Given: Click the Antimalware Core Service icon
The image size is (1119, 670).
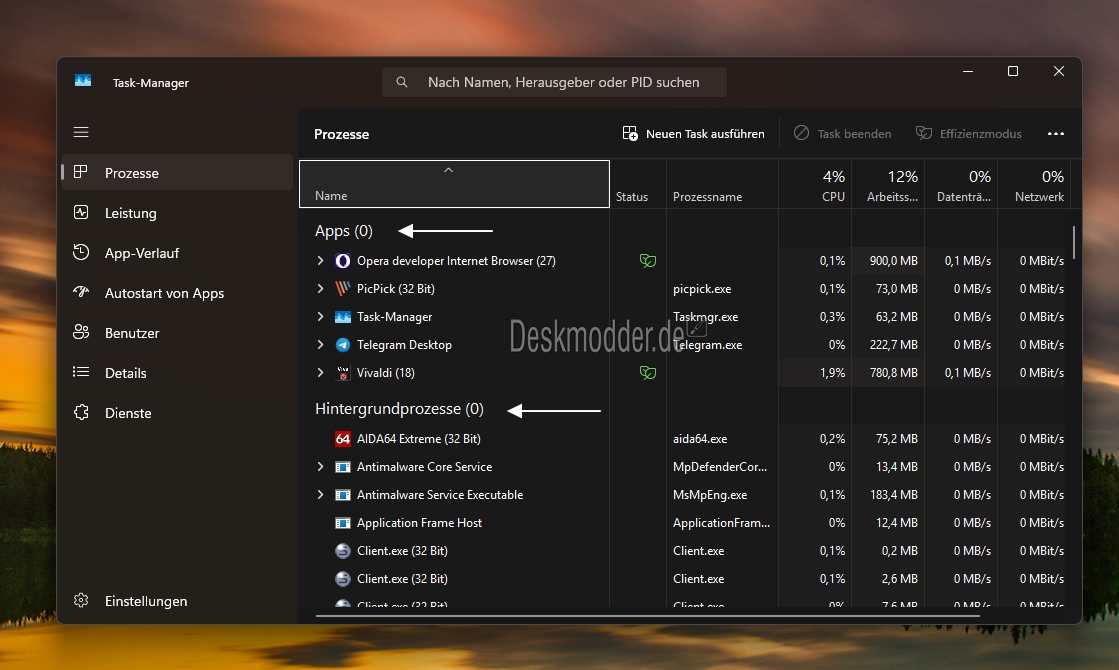Looking at the screenshot, I should tap(343, 467).
